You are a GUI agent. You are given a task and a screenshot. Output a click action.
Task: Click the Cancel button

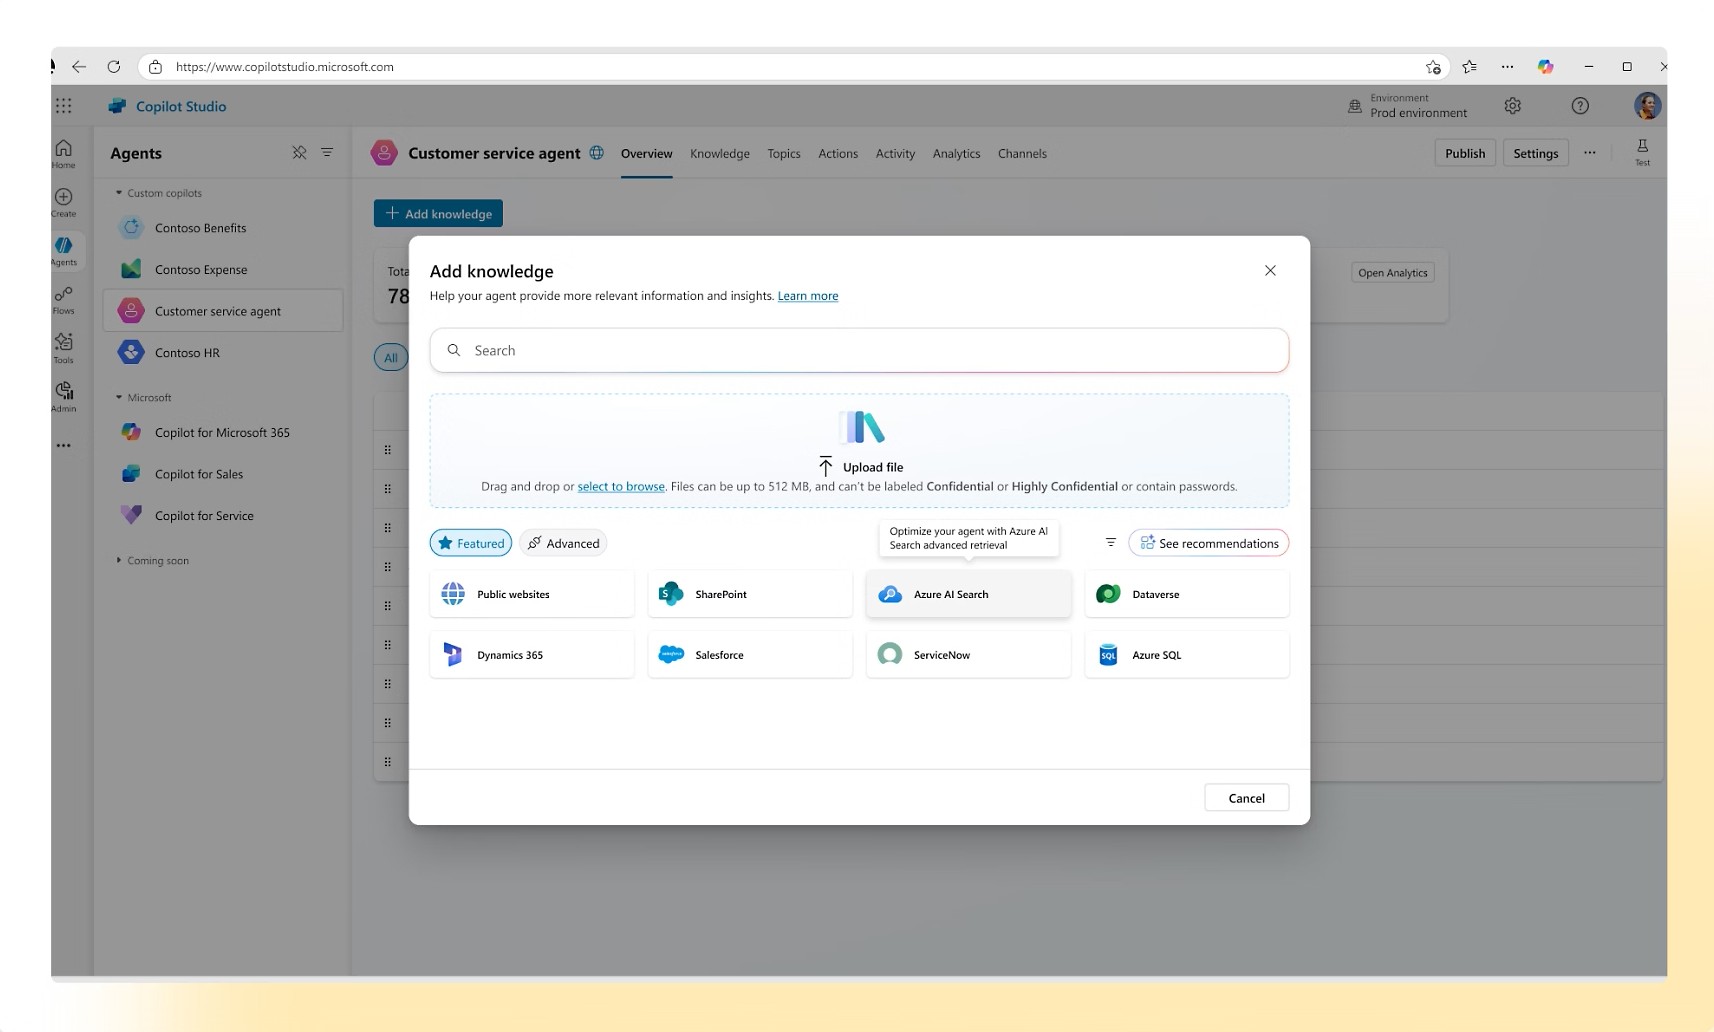1246,798
